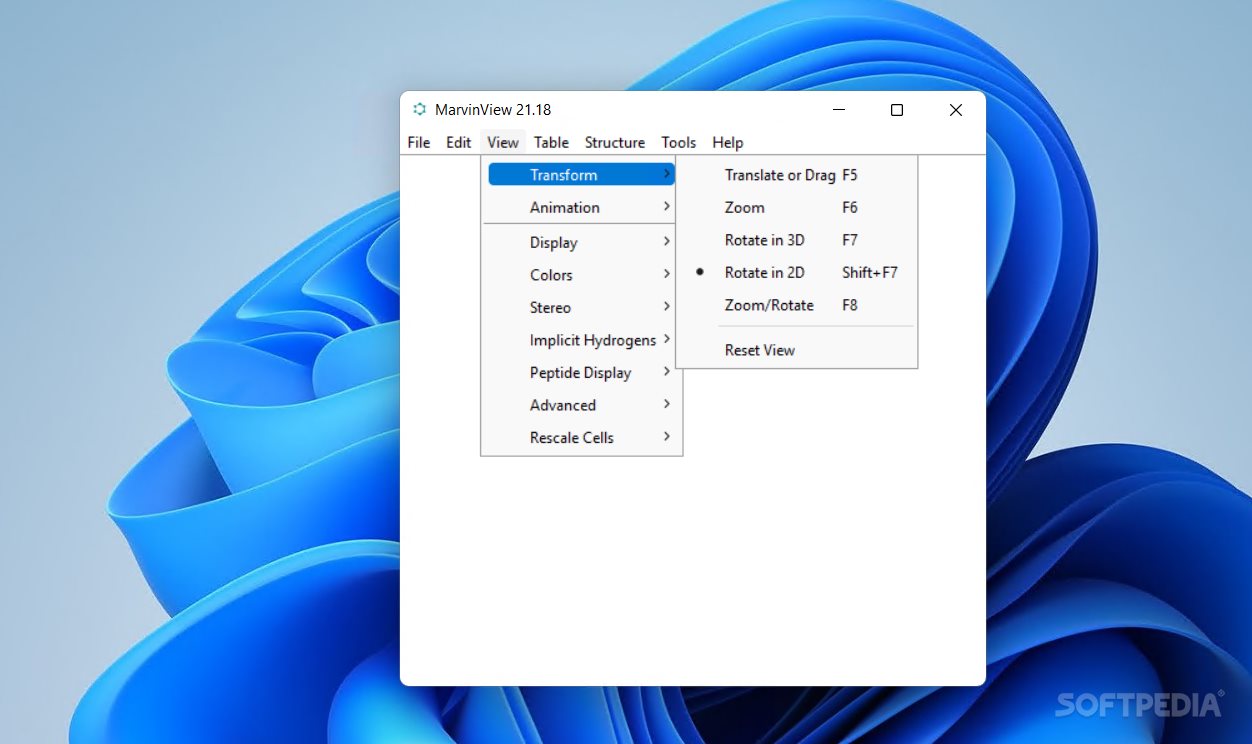Expand the Rescale Cells submenu

(x=582, y=437)
